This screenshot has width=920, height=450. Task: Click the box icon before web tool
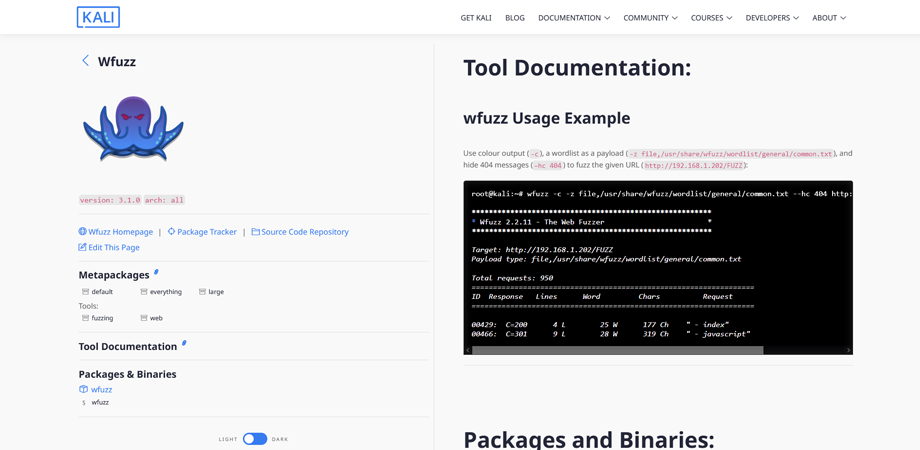(x=144, y=318)
